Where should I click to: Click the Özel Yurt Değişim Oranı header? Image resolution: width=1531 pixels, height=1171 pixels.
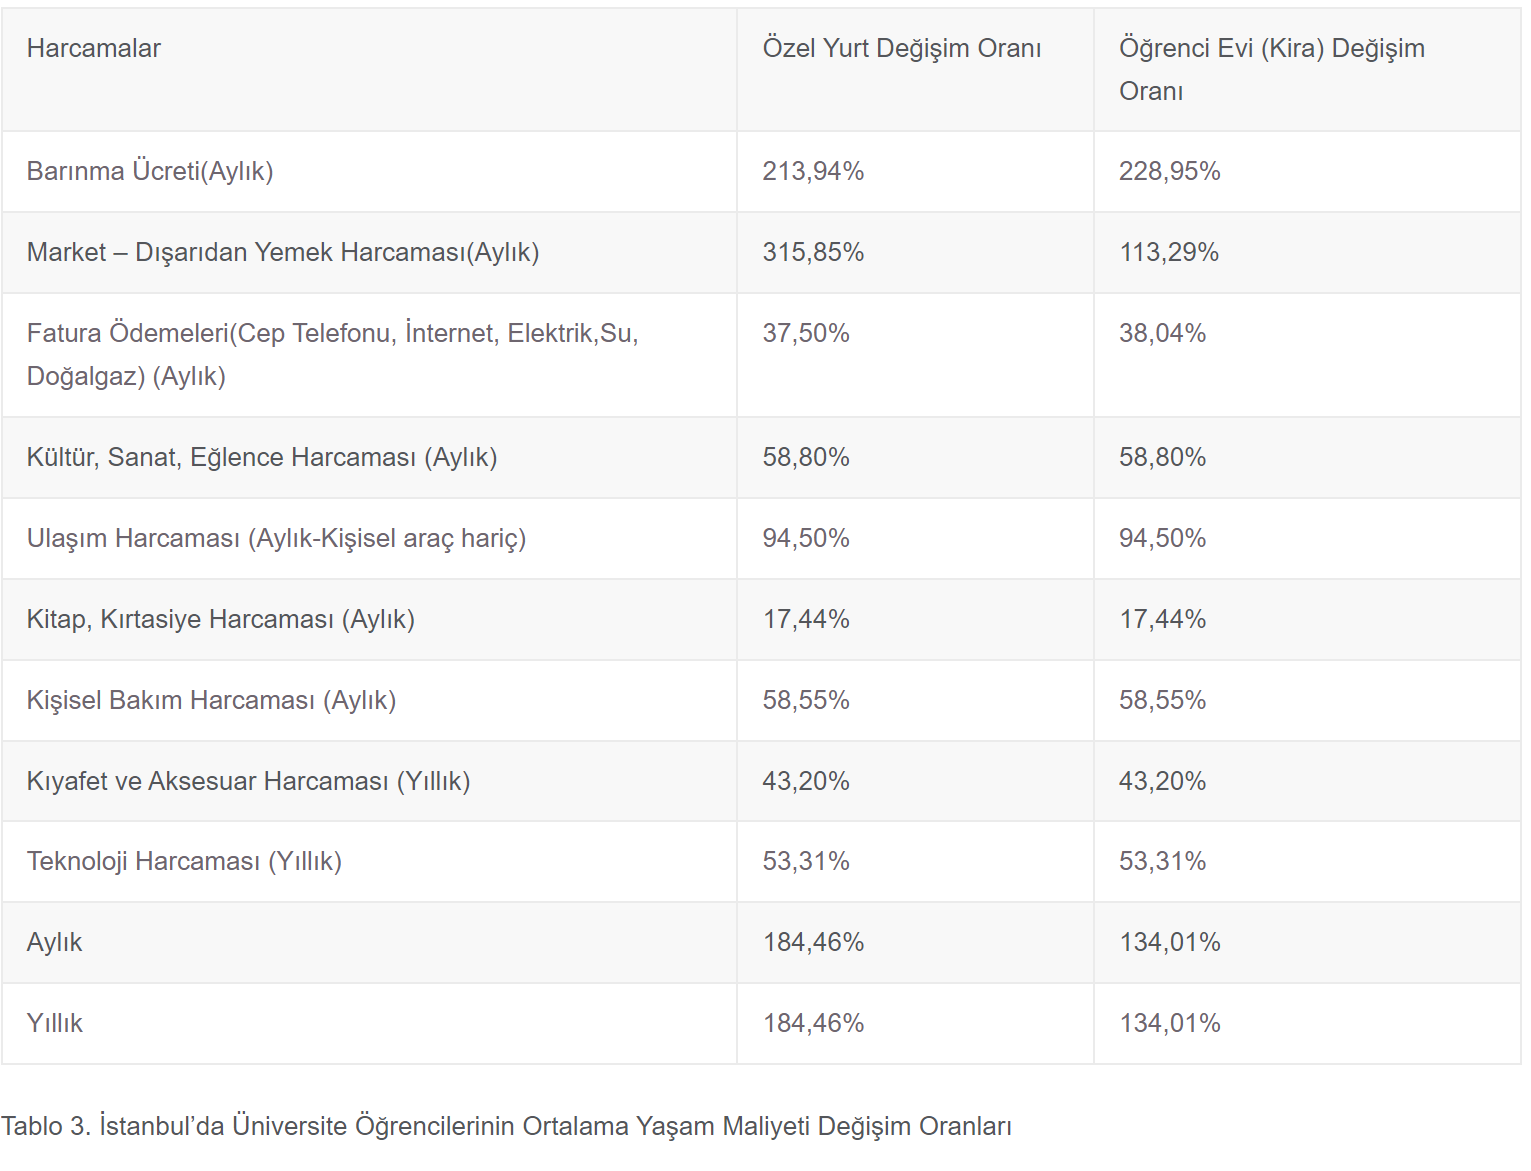click(x=901, y=48)
